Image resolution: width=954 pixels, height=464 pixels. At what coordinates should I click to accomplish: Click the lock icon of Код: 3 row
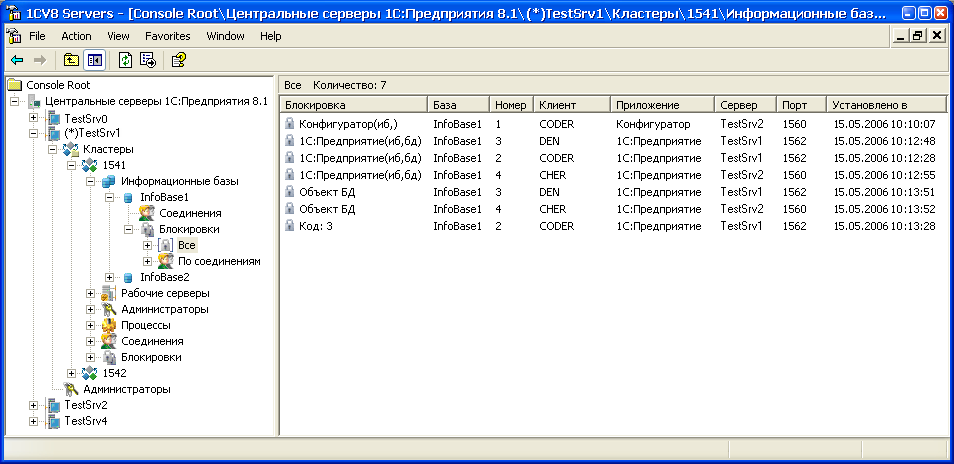click(290, 226)
